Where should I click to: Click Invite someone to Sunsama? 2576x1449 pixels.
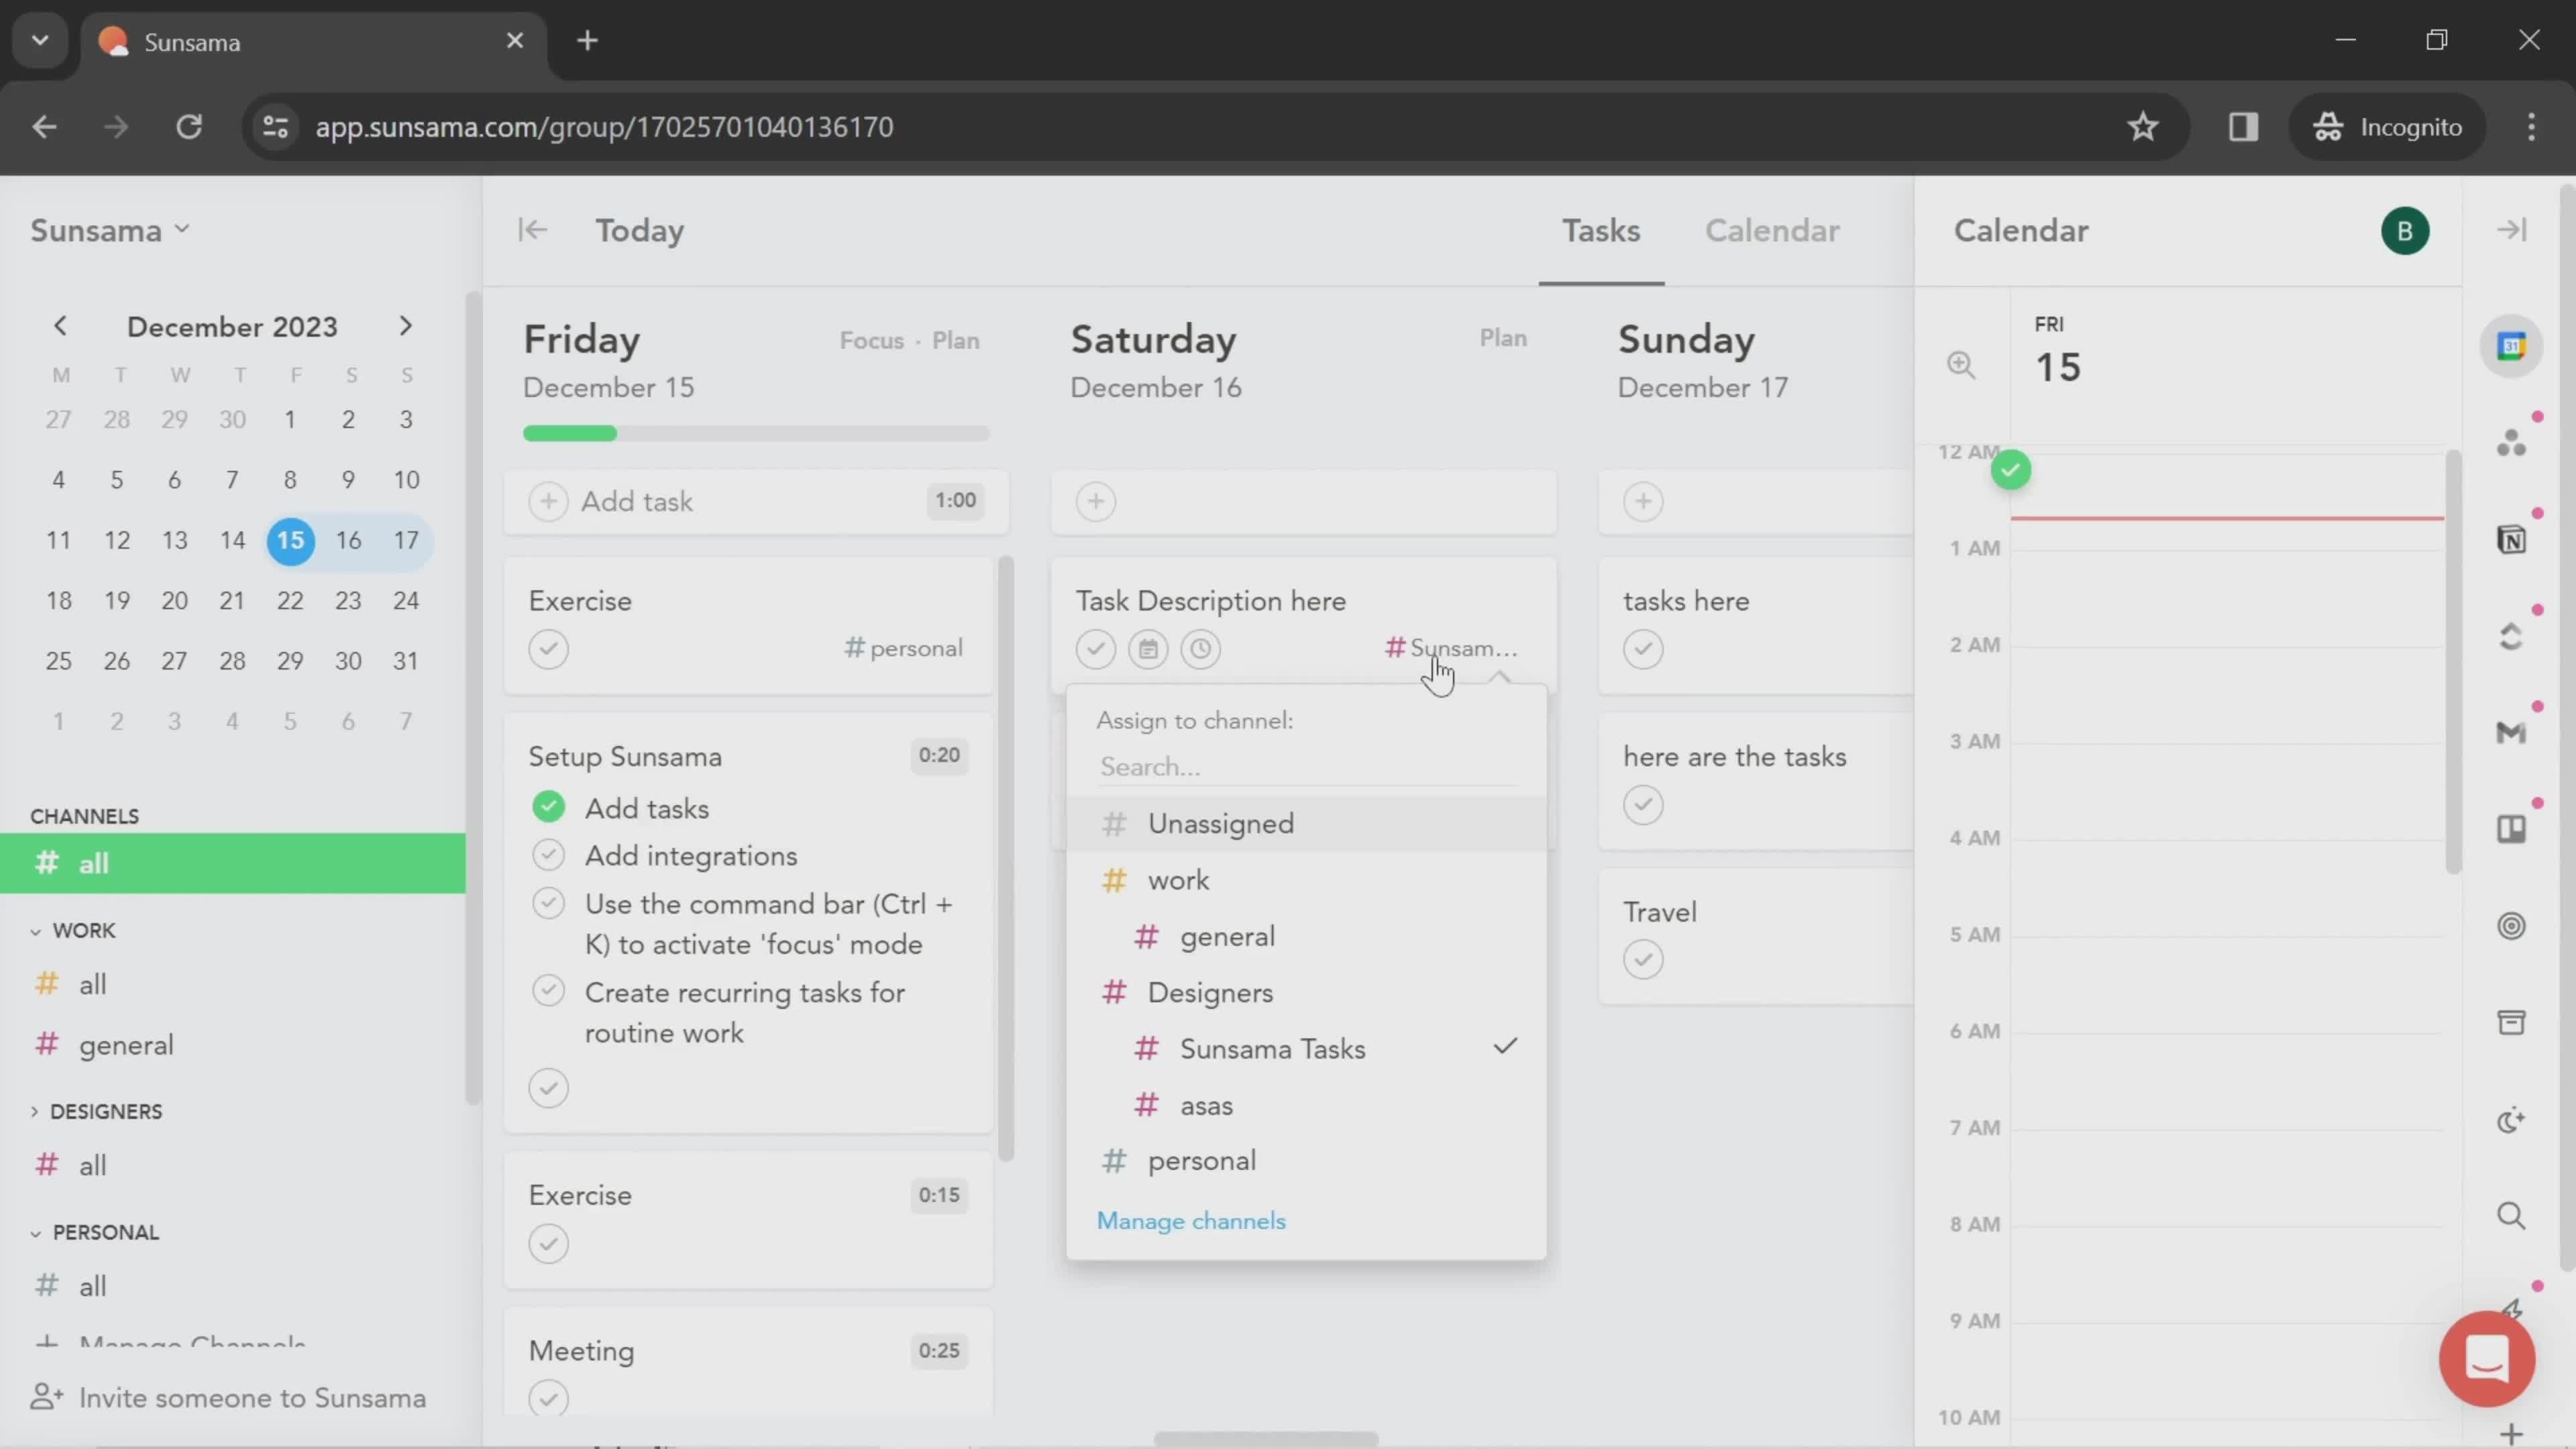pyautogui.click(x=228, y=1398)
